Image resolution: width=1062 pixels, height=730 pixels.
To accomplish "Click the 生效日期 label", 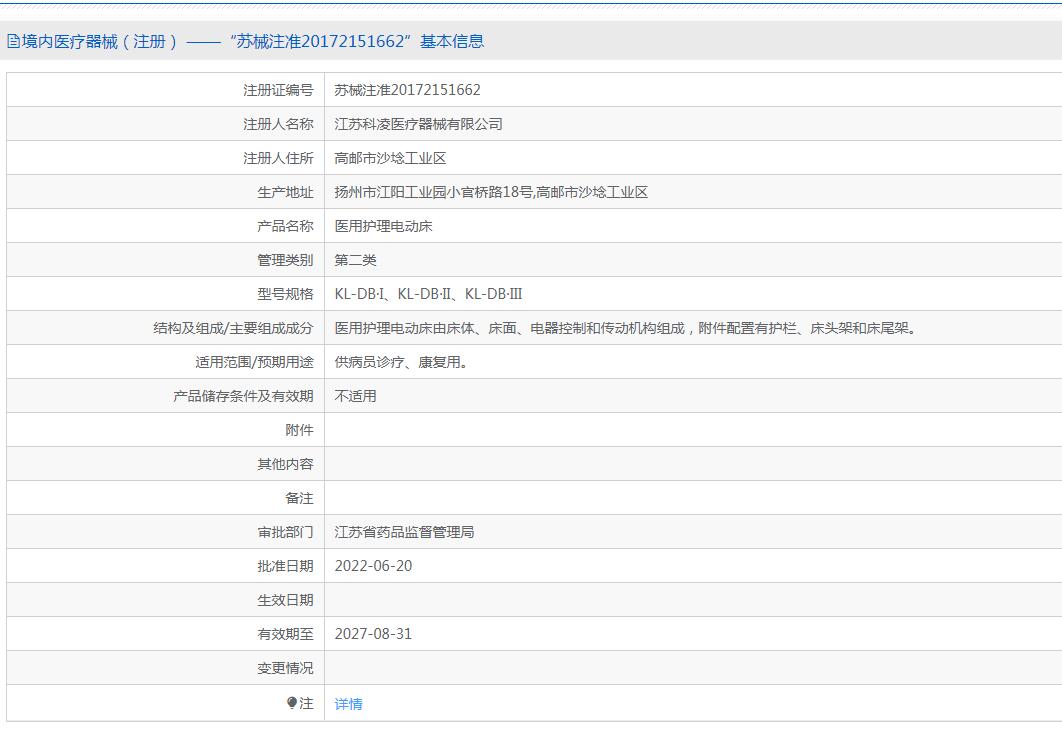I will (285, 600).
